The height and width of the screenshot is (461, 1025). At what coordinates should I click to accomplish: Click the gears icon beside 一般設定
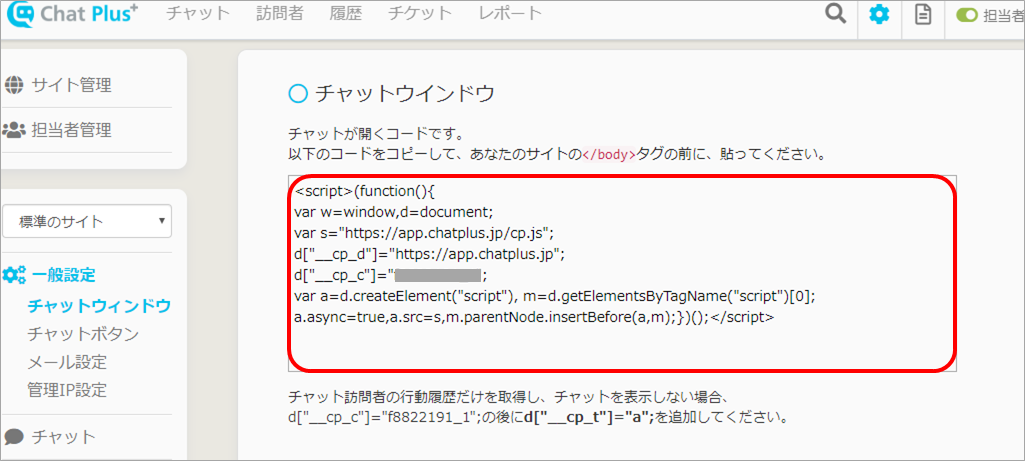pos(14,275)
